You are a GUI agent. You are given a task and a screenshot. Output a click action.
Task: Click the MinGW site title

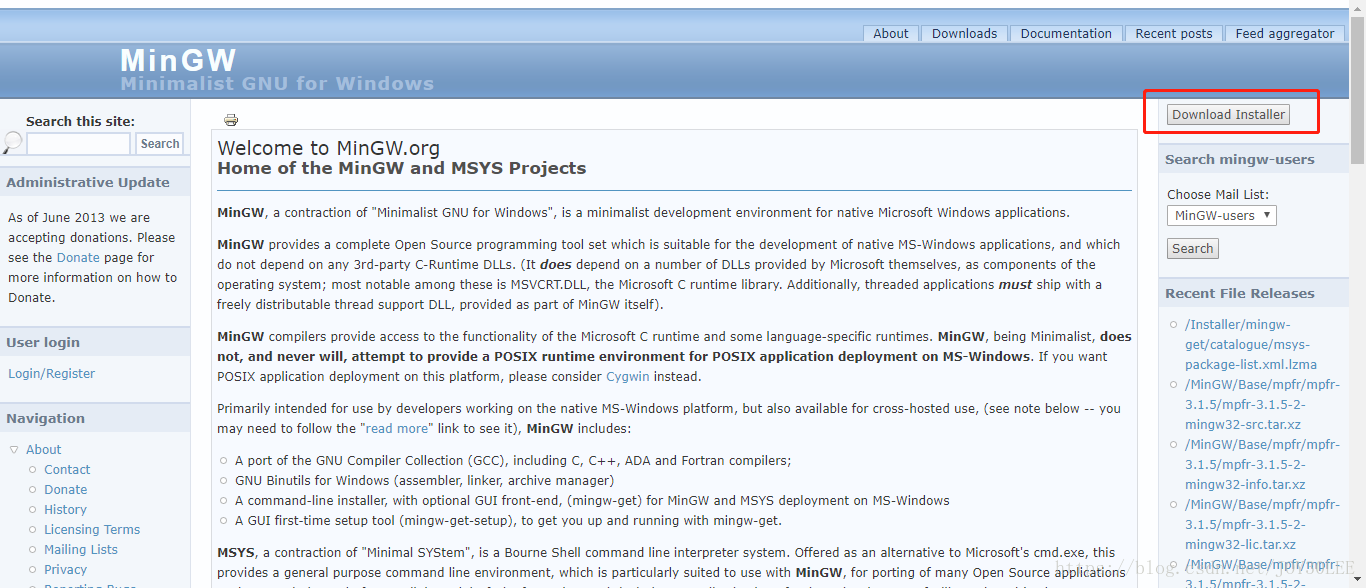(178, 60)
